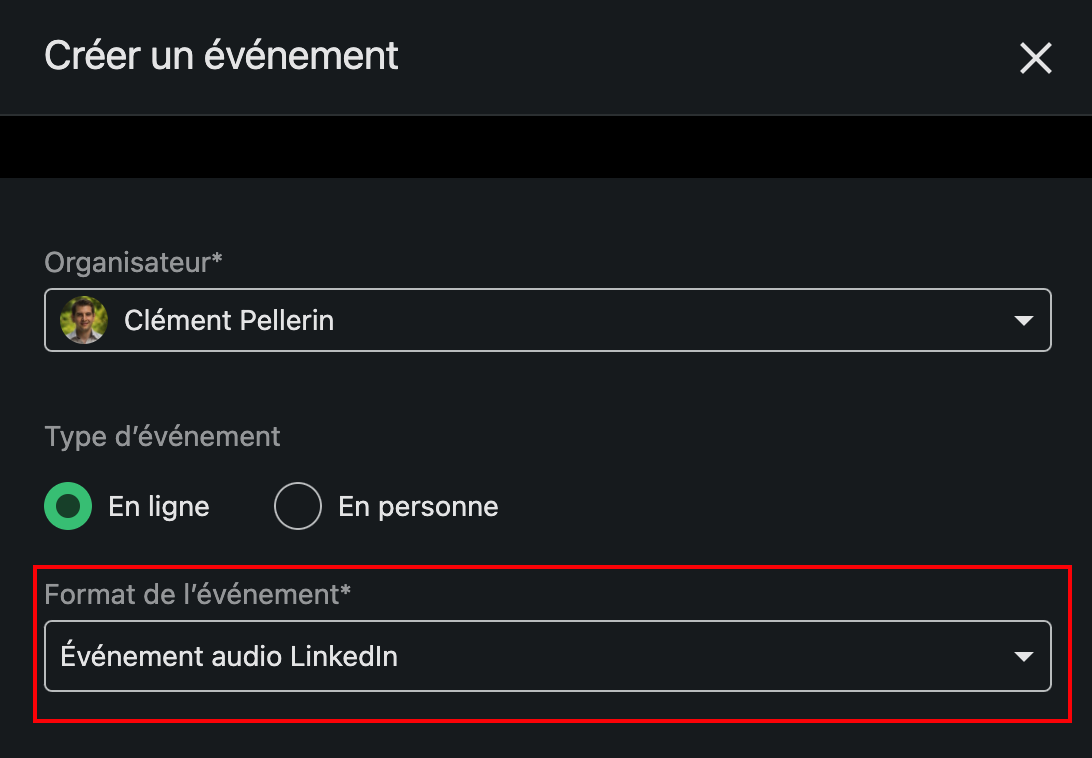Click the "En ligne" option label
This screenshot has height=758, width=1092.
(159, 506)
